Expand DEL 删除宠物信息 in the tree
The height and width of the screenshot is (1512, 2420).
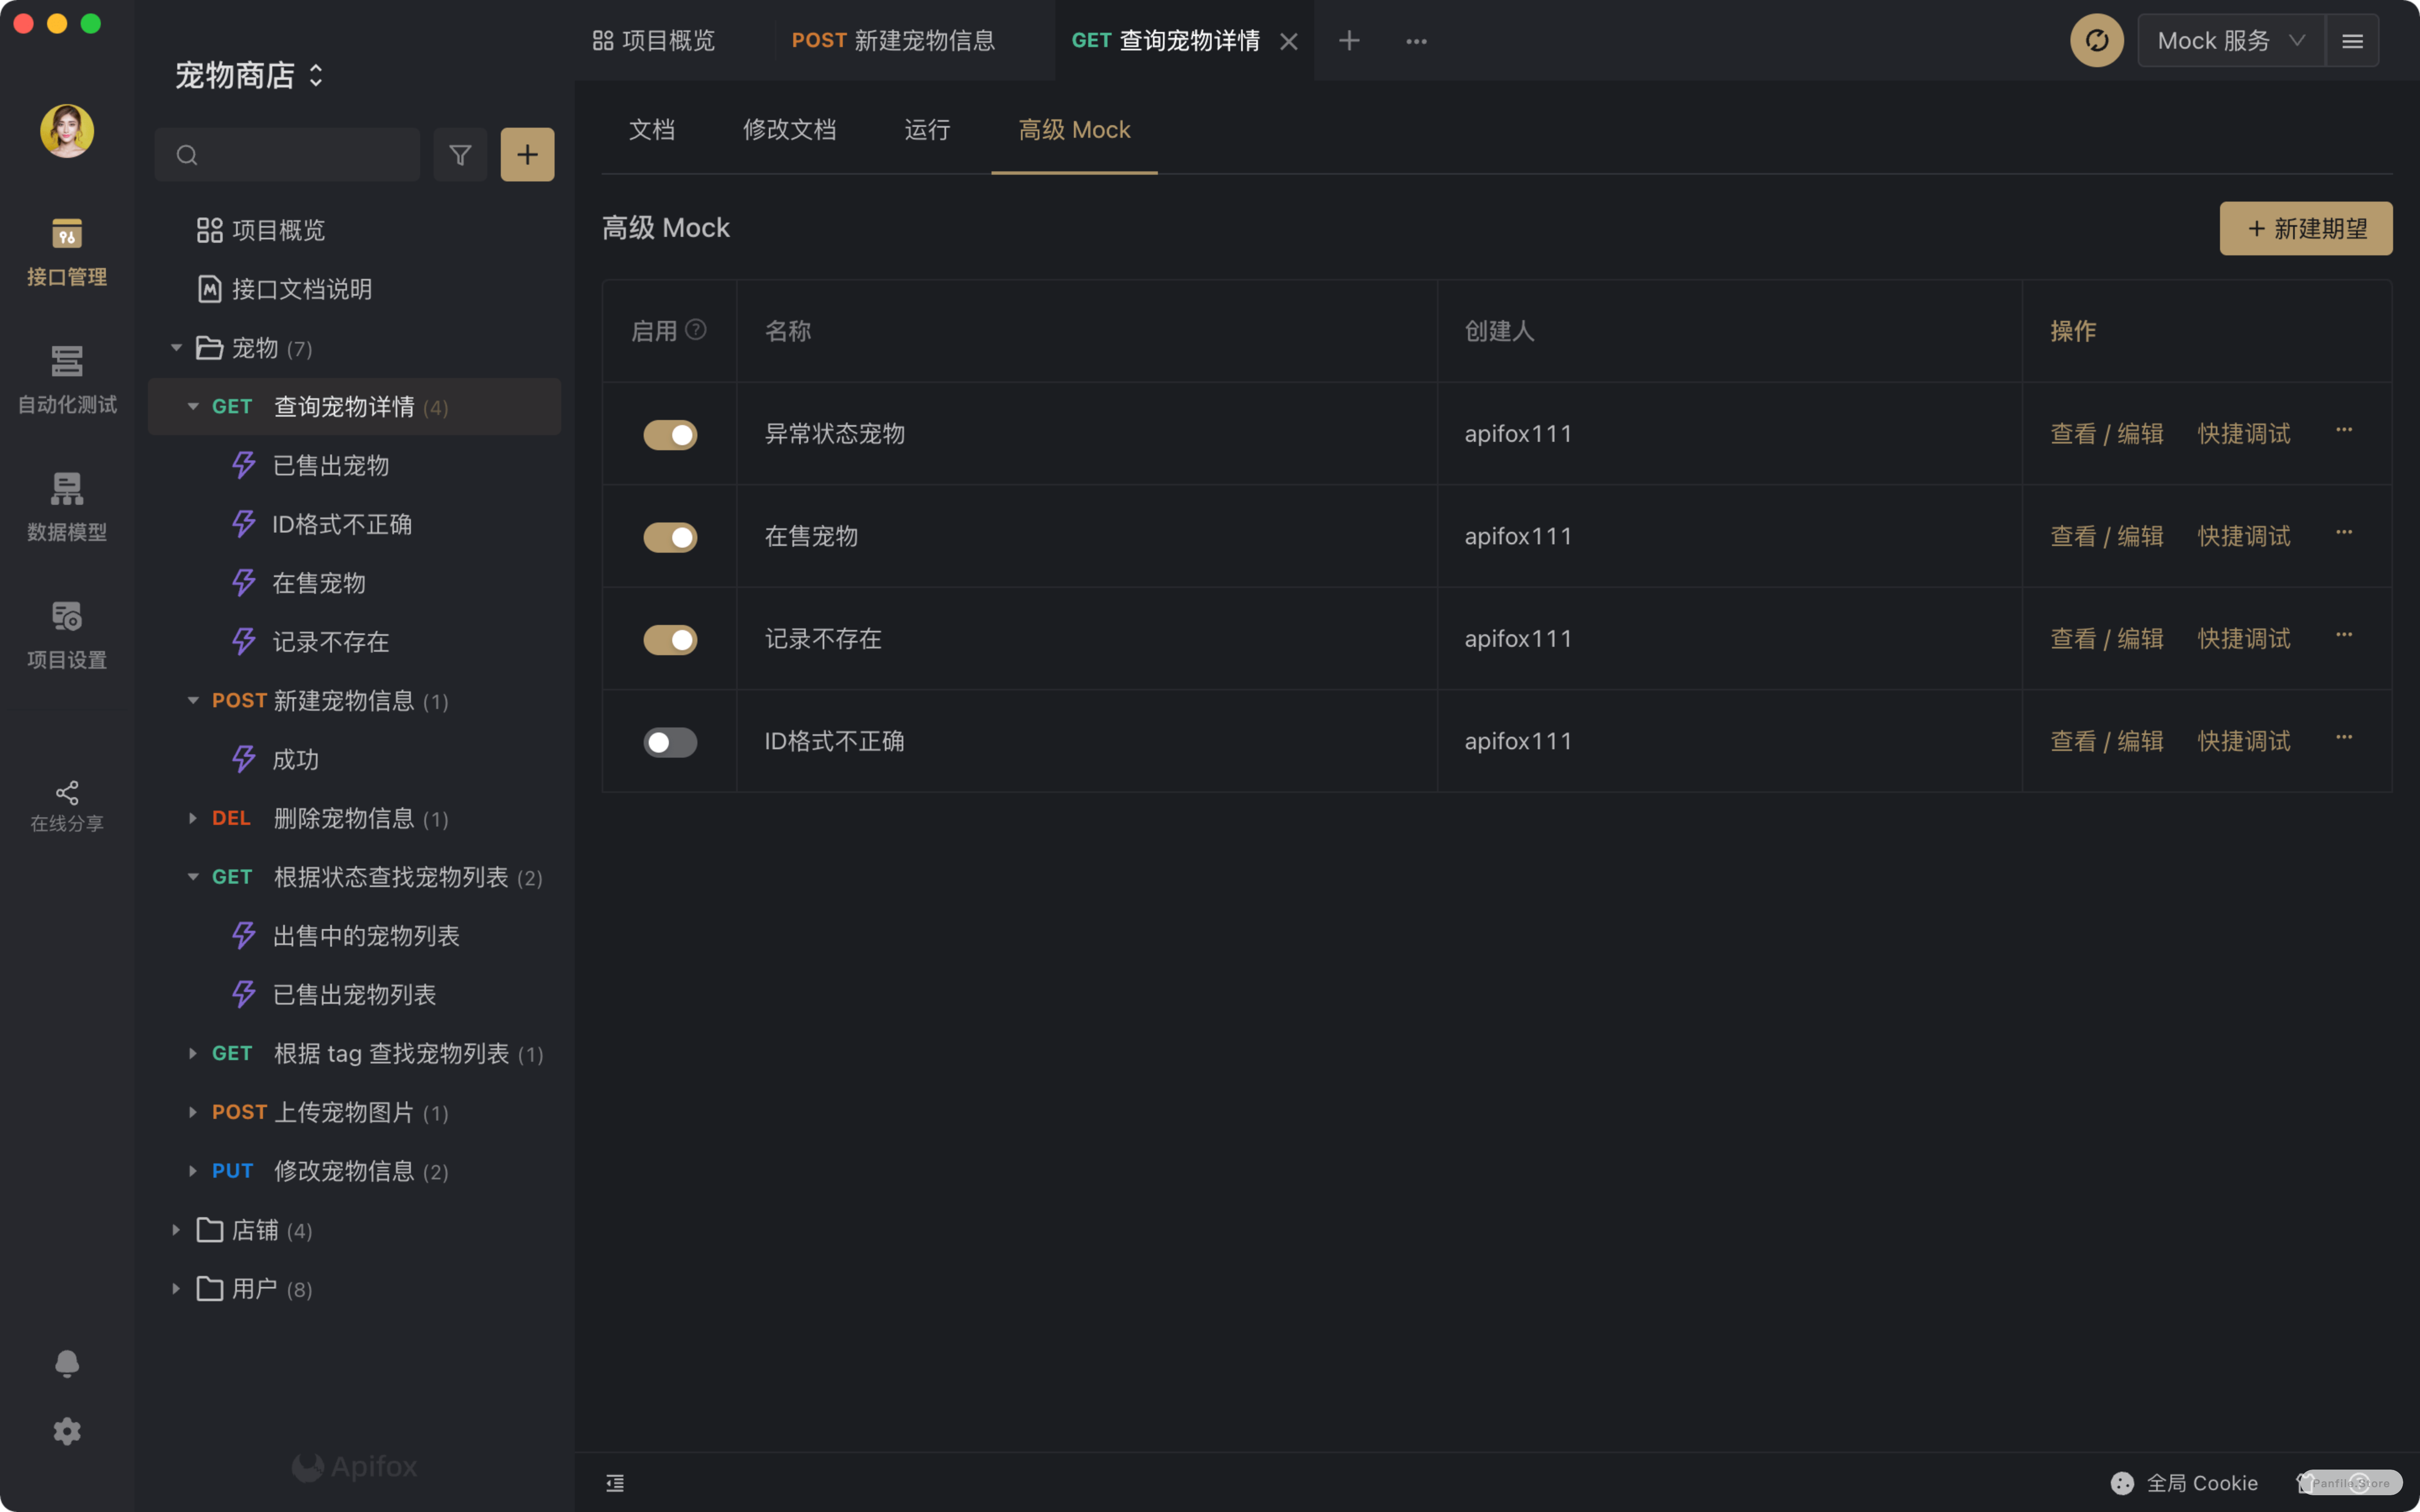(193, 818)
